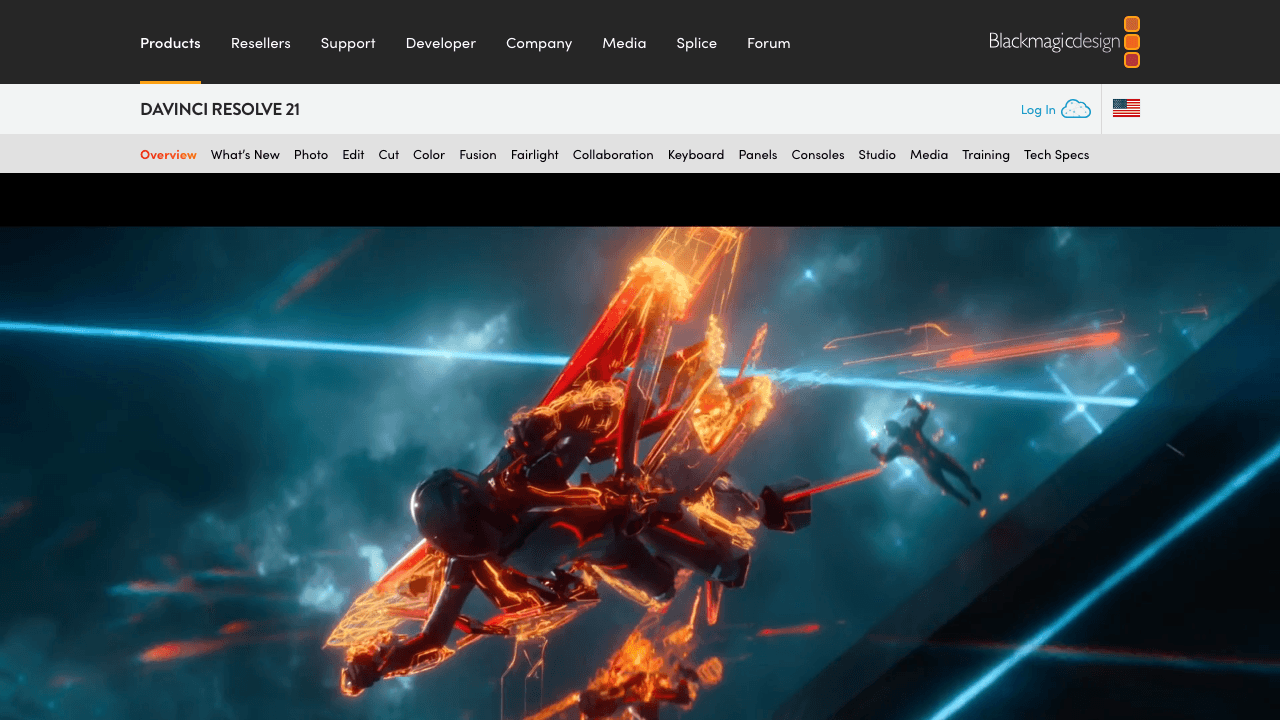This screenshot has height=720, width=1280.
Task: Open the Forum page
Action: click(x=769, y=43)
